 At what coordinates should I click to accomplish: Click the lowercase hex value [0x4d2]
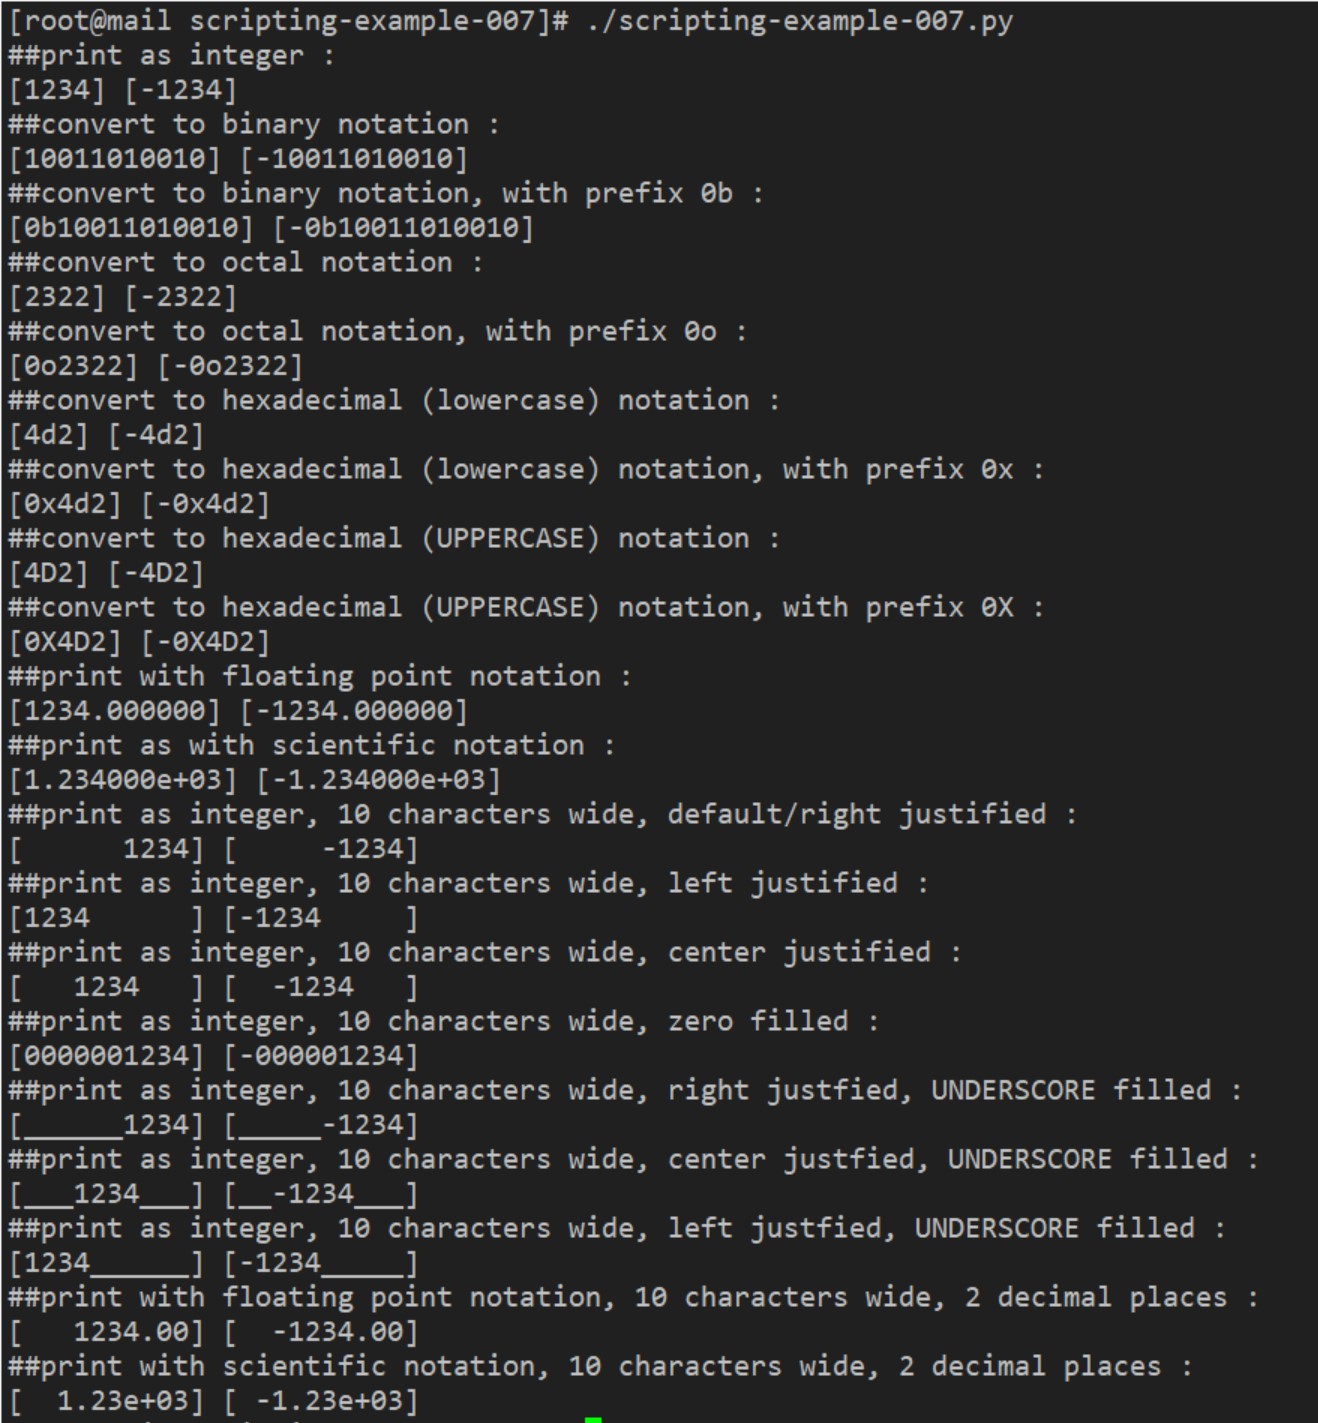pyautogui.click(x=65, y=504)
